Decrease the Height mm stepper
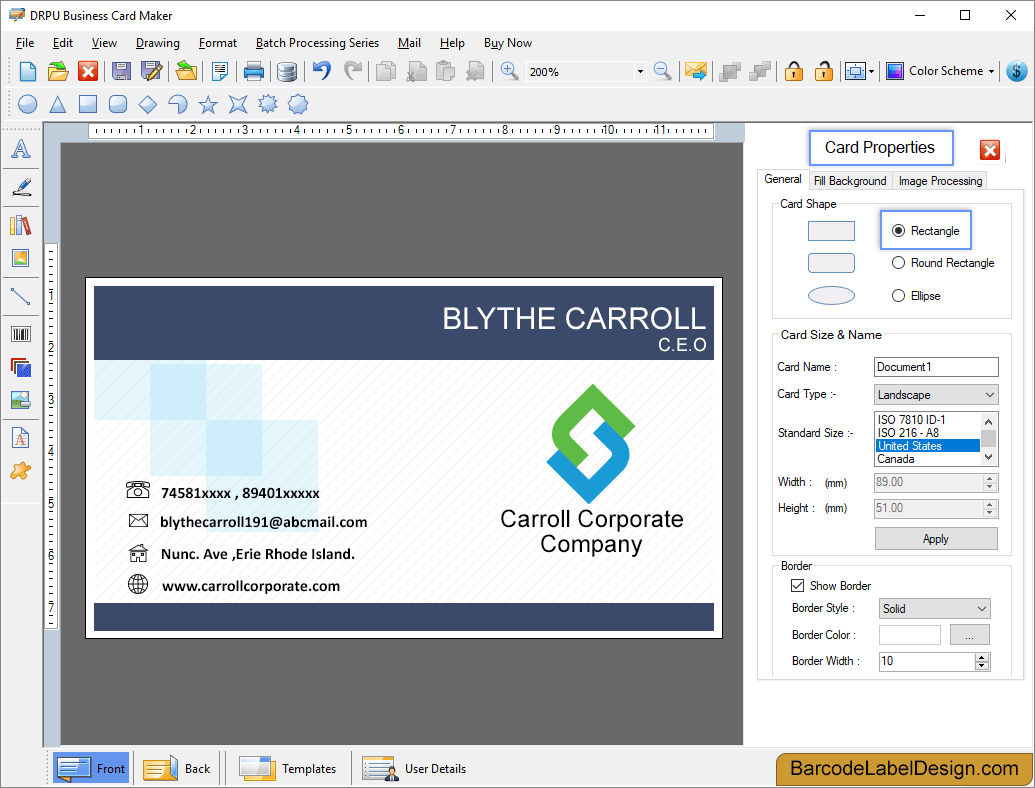This screenshot has width=1035, height=788. (x=989, y=513)
